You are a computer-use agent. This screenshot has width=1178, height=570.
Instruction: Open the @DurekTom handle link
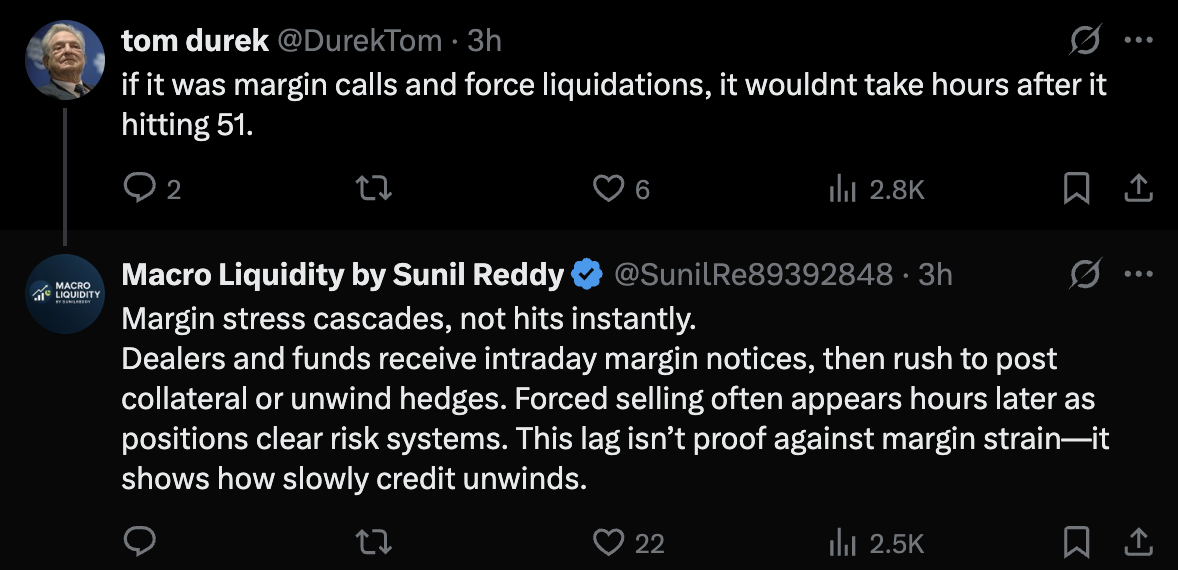pyautogui.click(x=360, y=41)
